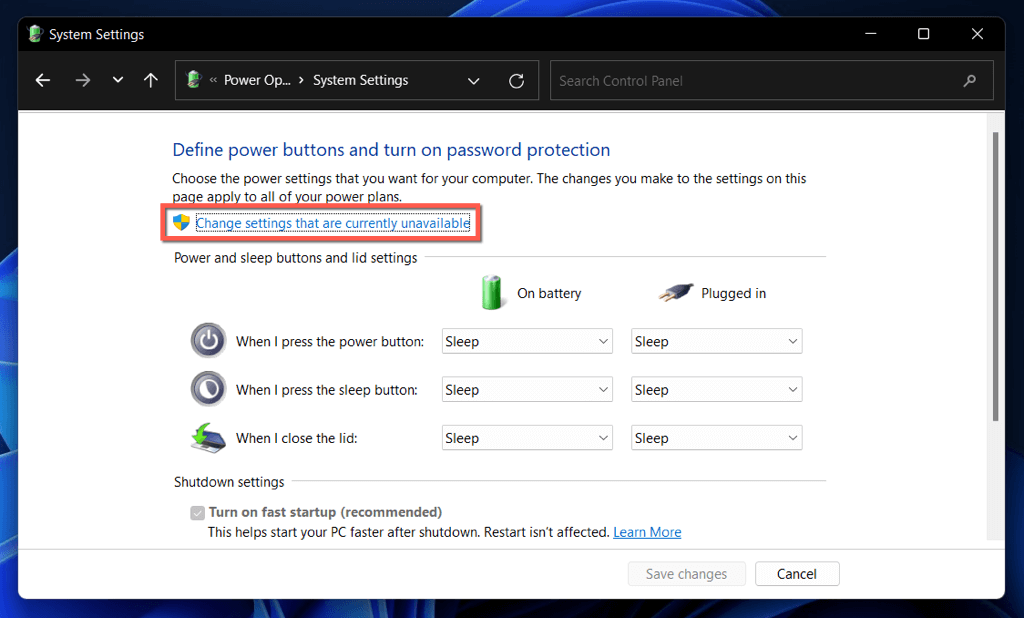Click Power Options breadcrumb item

pos(257,81)
